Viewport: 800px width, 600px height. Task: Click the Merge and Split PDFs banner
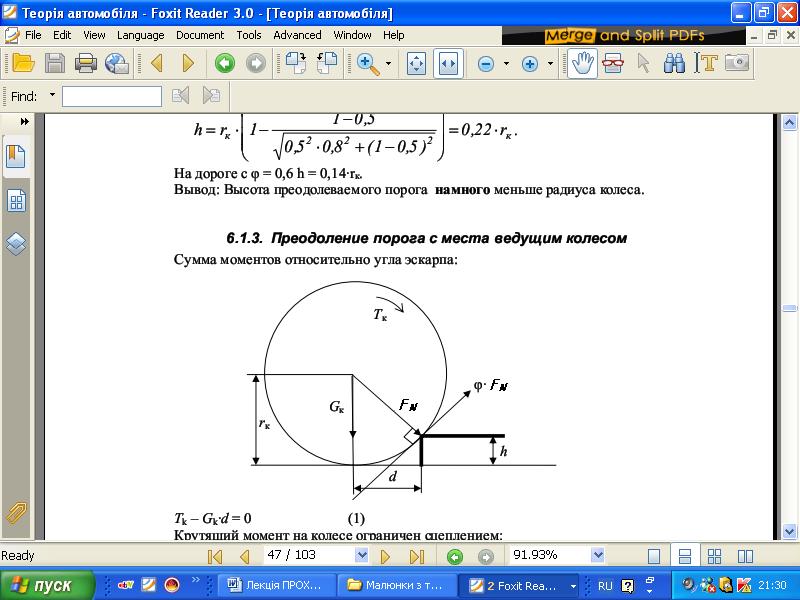pos(625,36)
